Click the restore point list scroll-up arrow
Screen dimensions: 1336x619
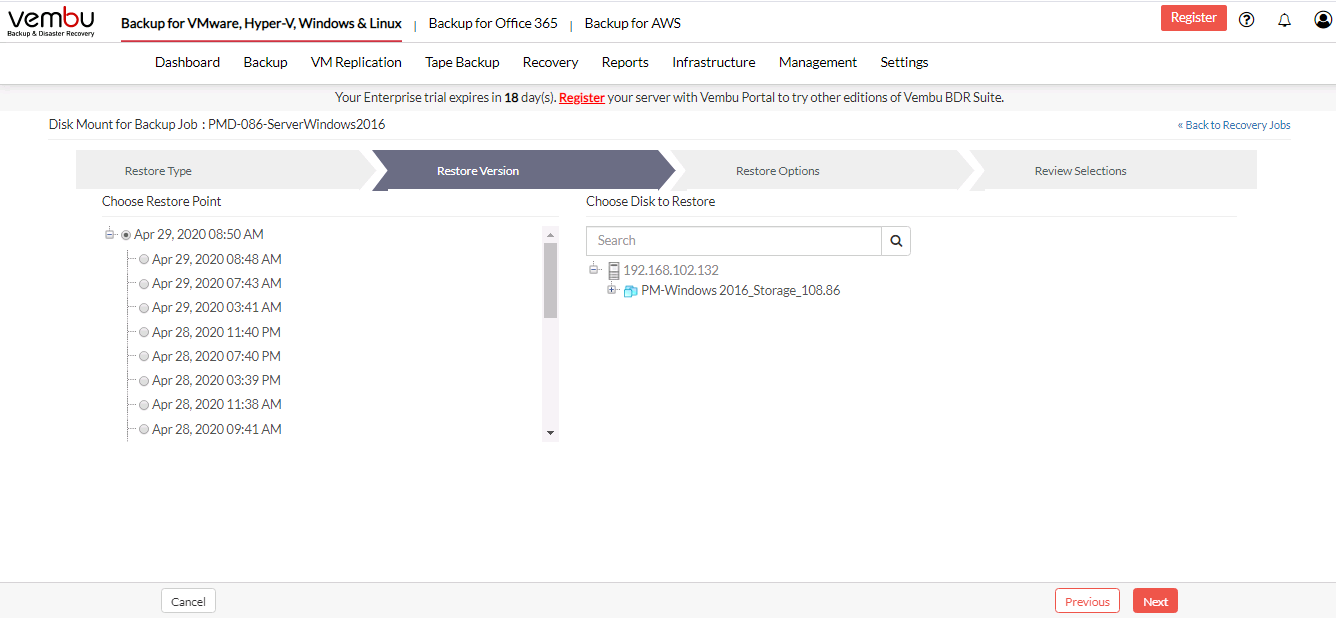pos(550,235)
